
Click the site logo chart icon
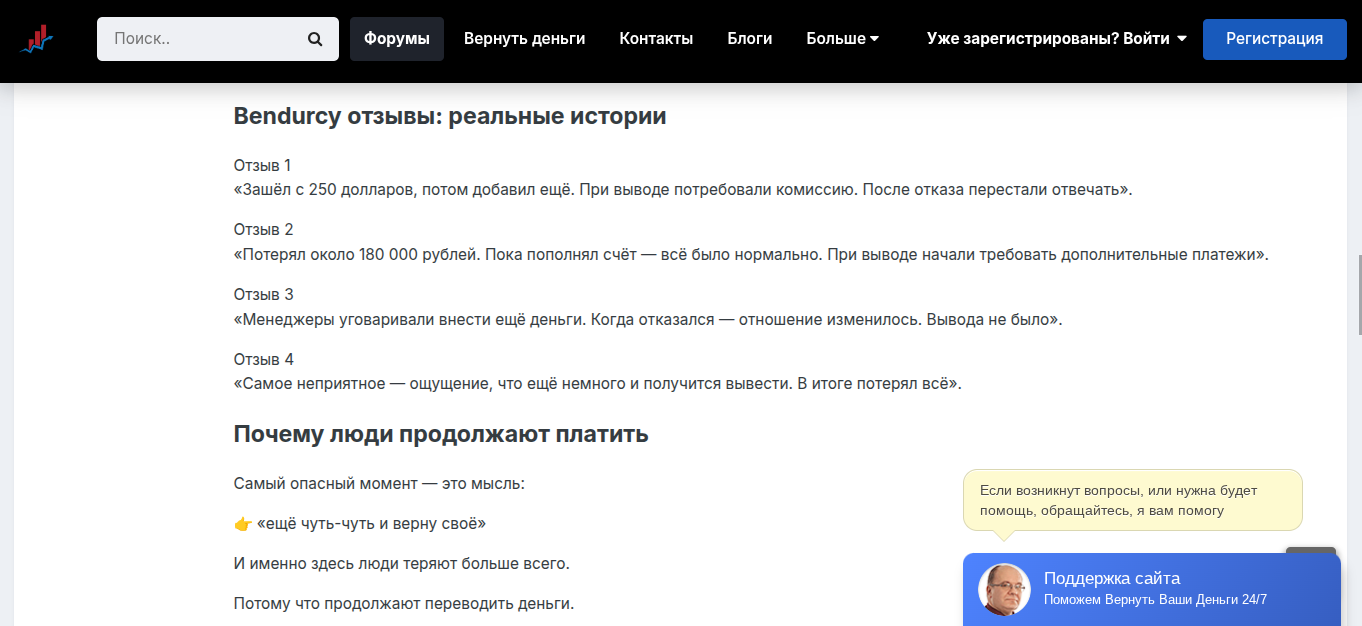pyautogui.click(x=37, y=39)
